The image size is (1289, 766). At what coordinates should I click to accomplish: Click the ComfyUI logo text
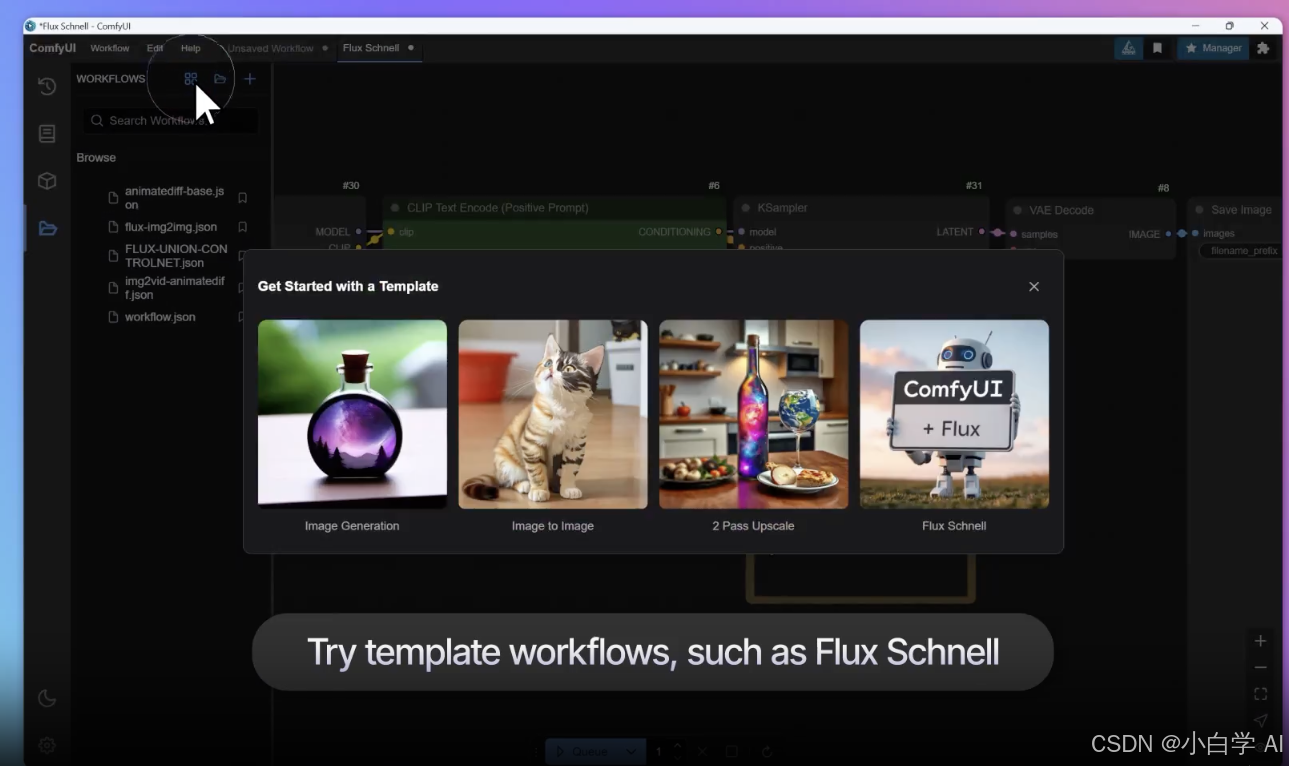click(53, 48)
